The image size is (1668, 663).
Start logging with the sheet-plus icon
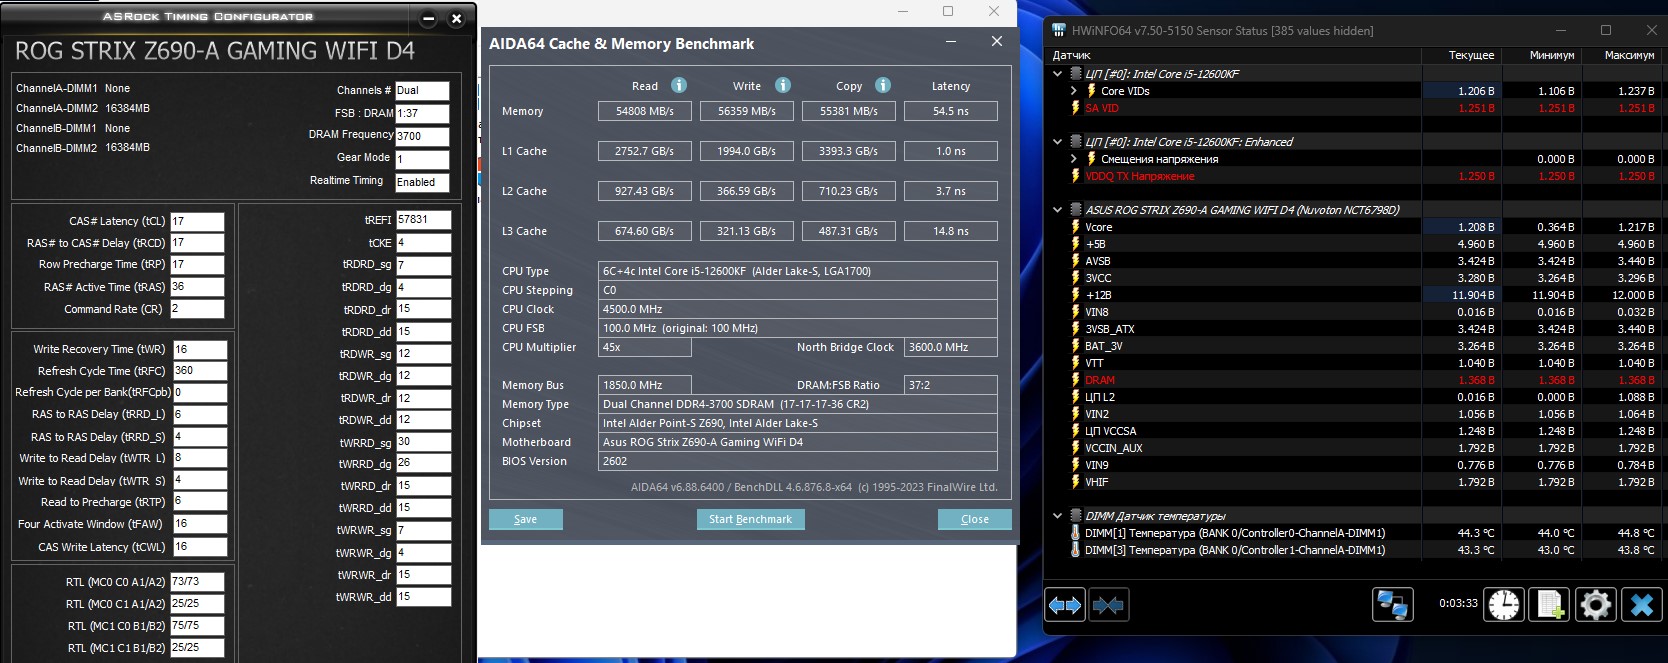1549,604
